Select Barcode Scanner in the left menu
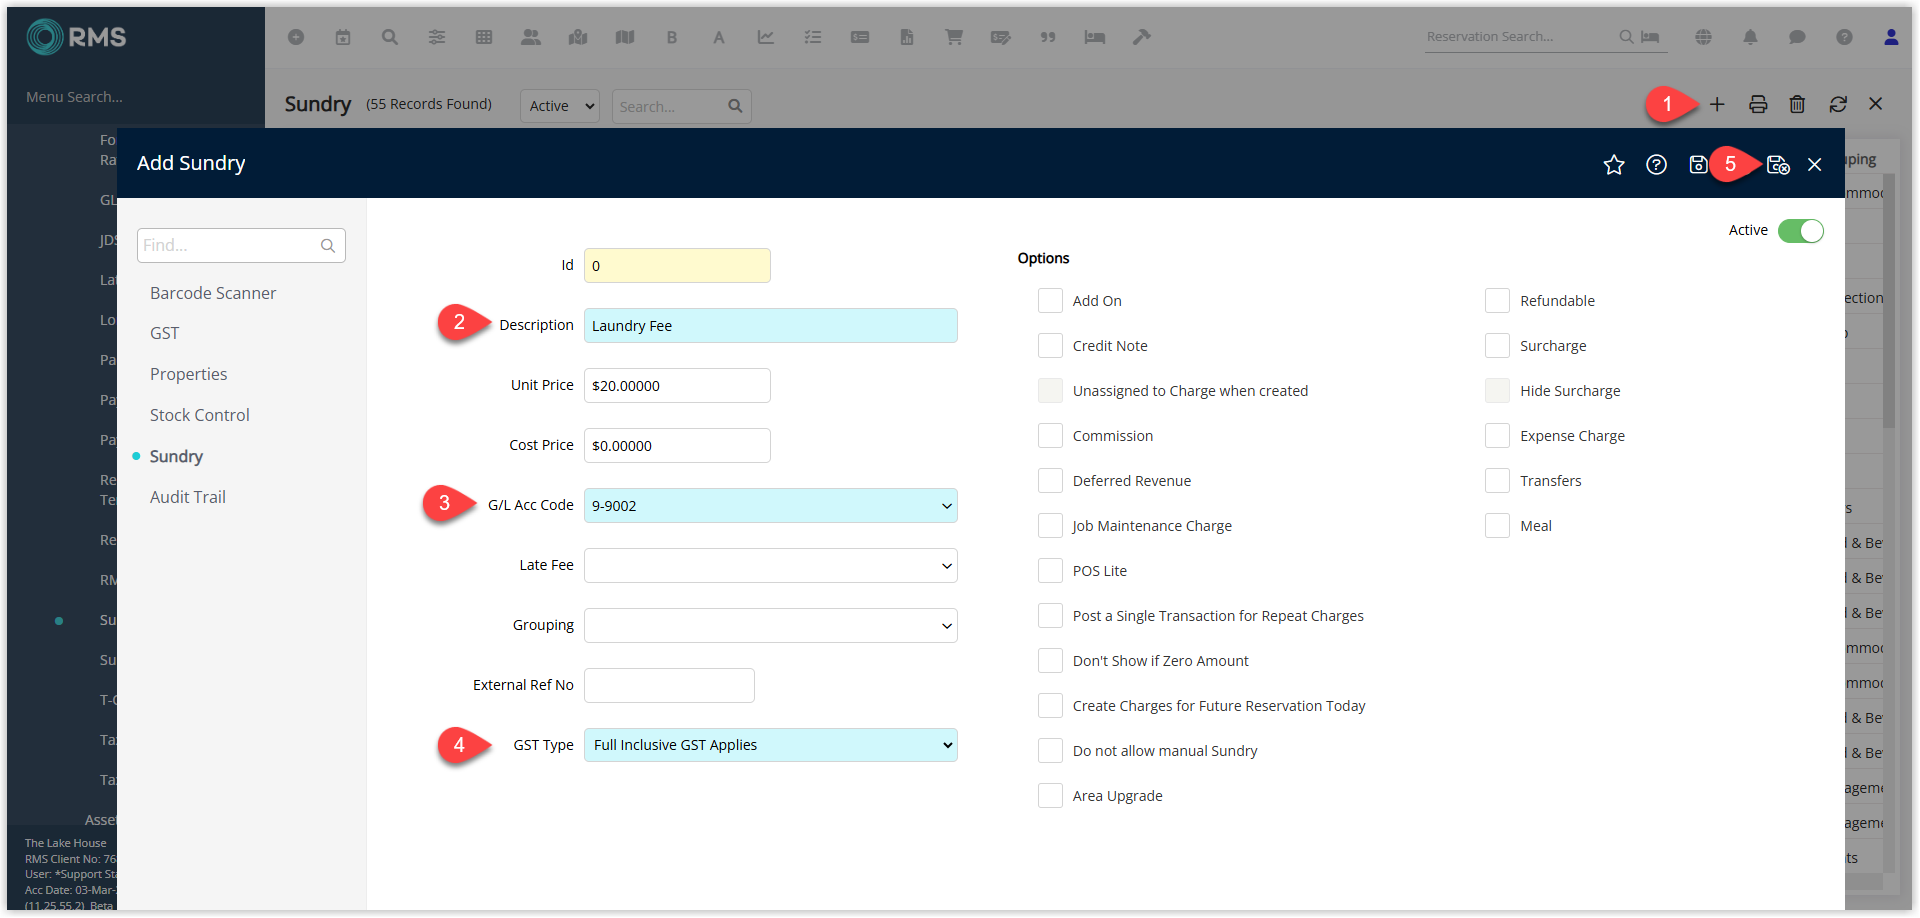 (x=213, y=293)
